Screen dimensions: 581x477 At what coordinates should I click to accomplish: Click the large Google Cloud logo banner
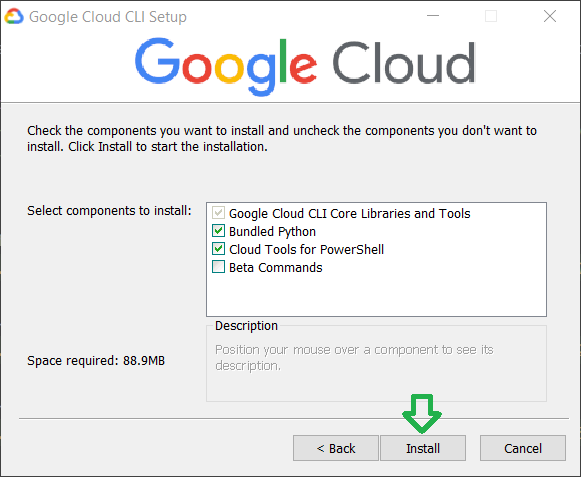point(305,66)
